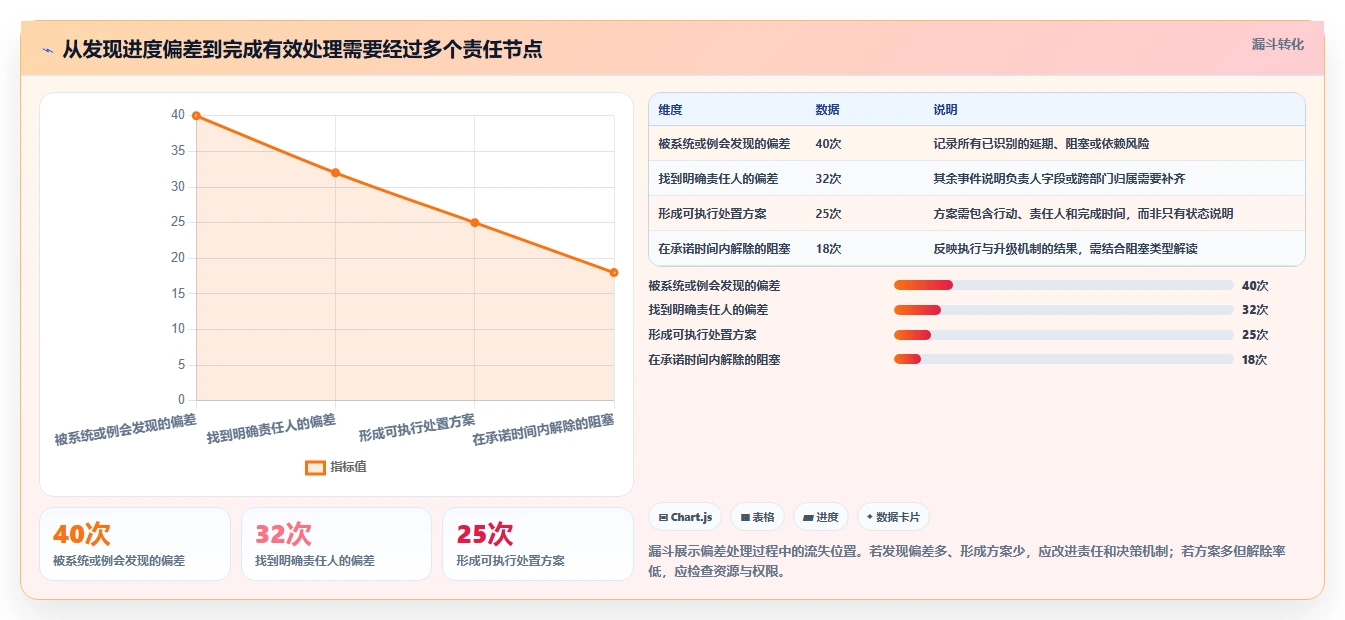The width and height of the screenshot is (1345, 620).
Task: Click x-axis label 在承诺时间内解除的阻塞 in chart
Action: (x=543, y=430)
